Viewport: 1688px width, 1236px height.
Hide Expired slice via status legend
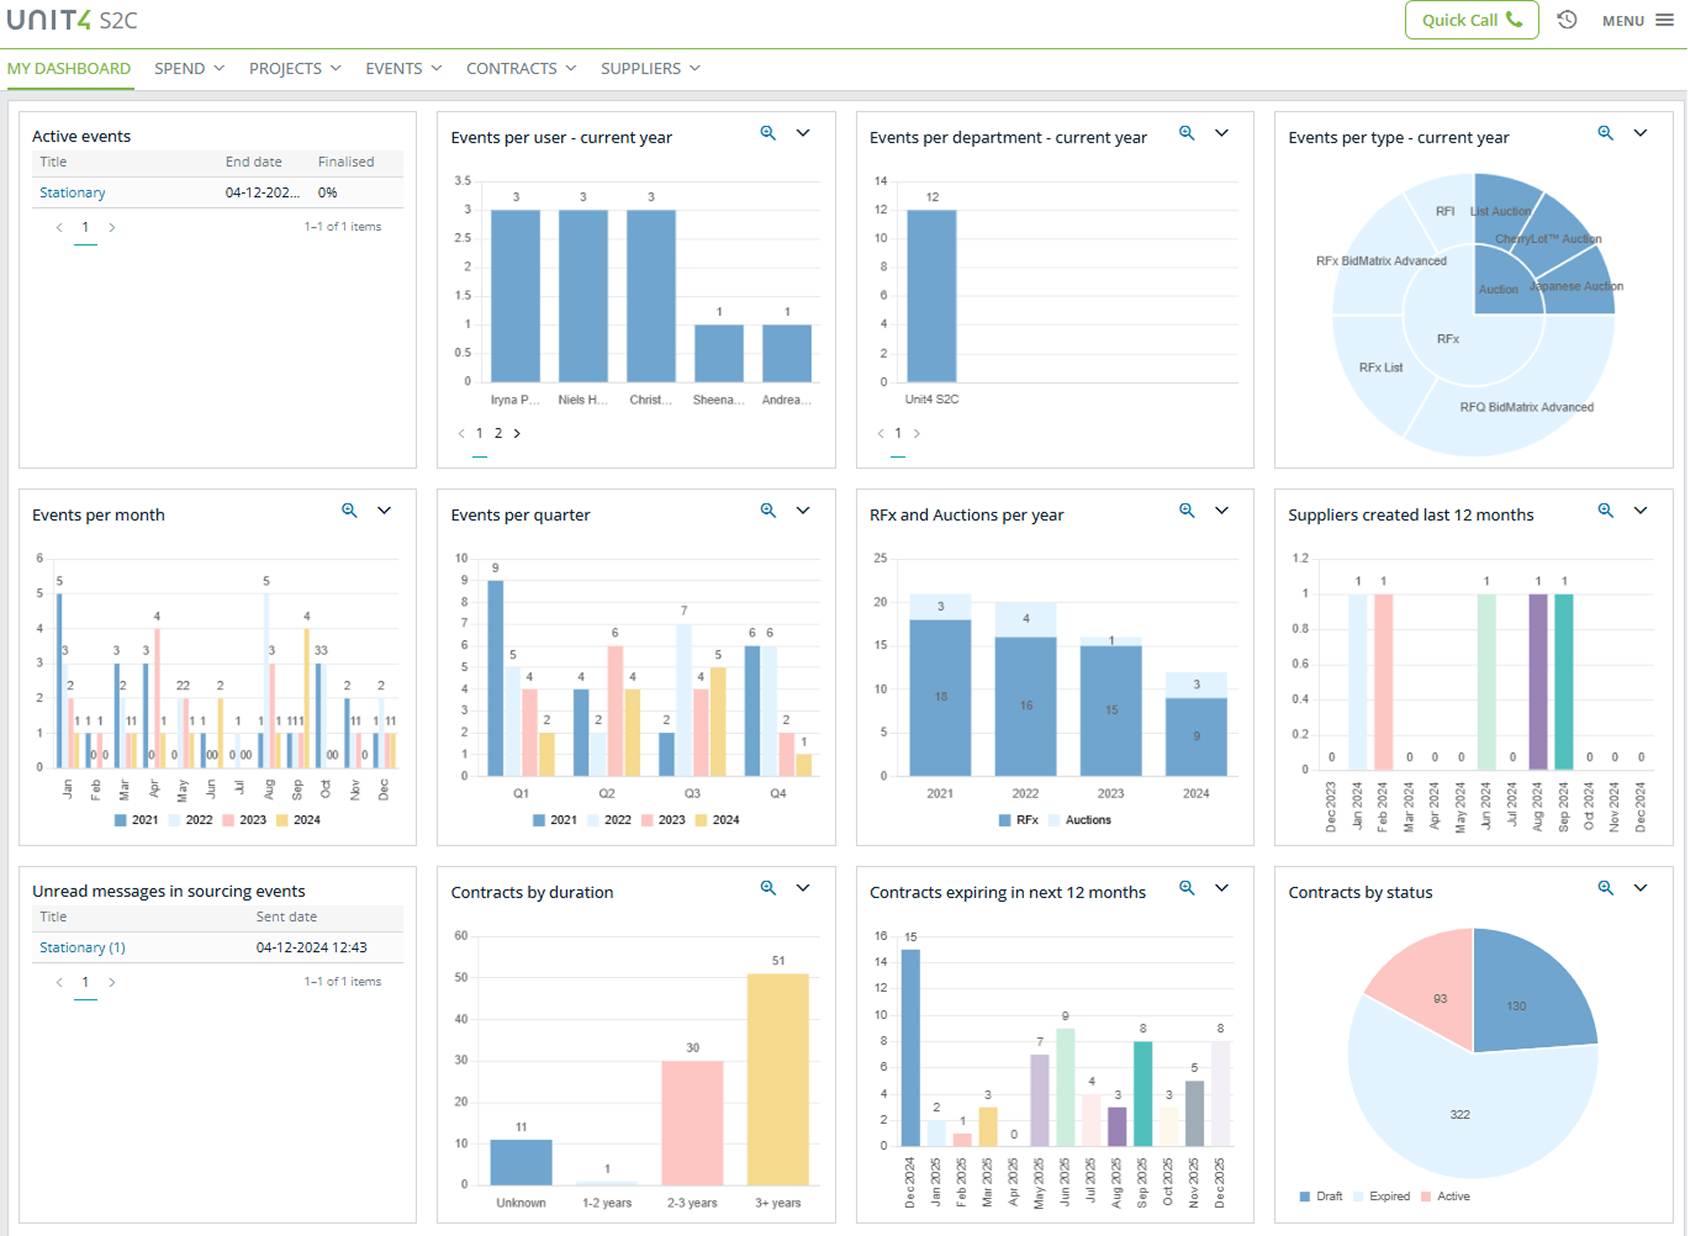click(x=1381, y=1197)
